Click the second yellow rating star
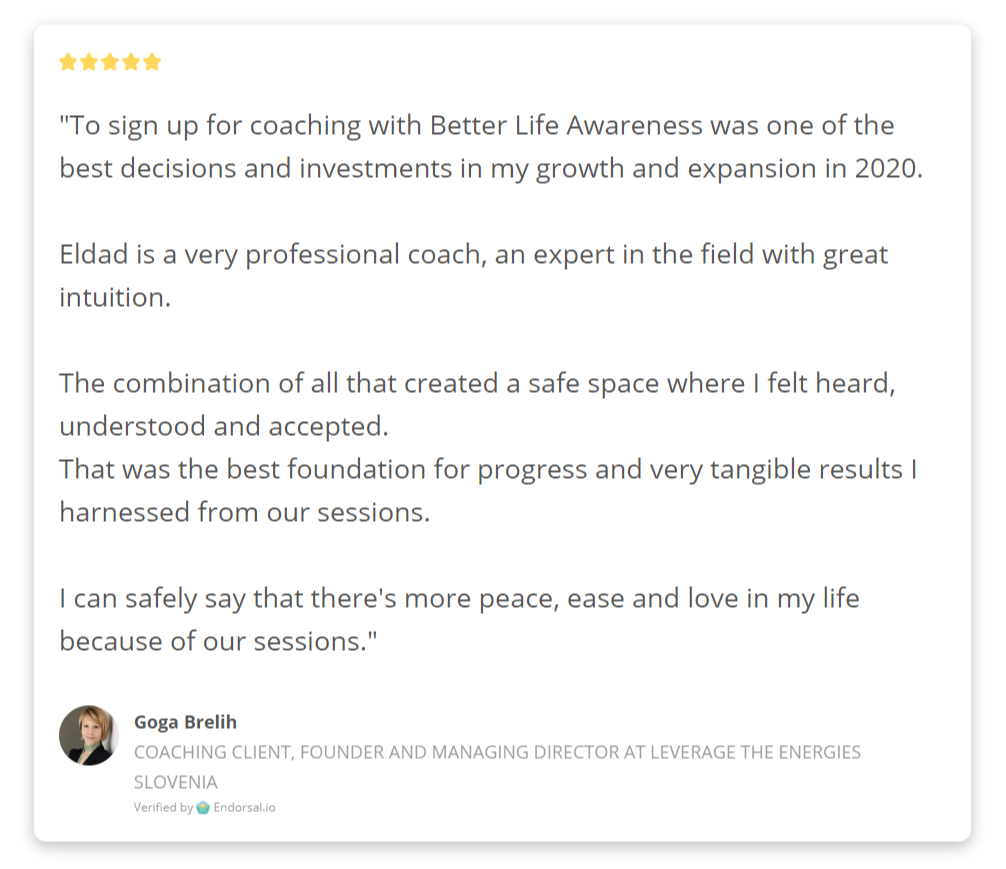The height and width of the screenshot is (869, 1006). tap(89, 62)
